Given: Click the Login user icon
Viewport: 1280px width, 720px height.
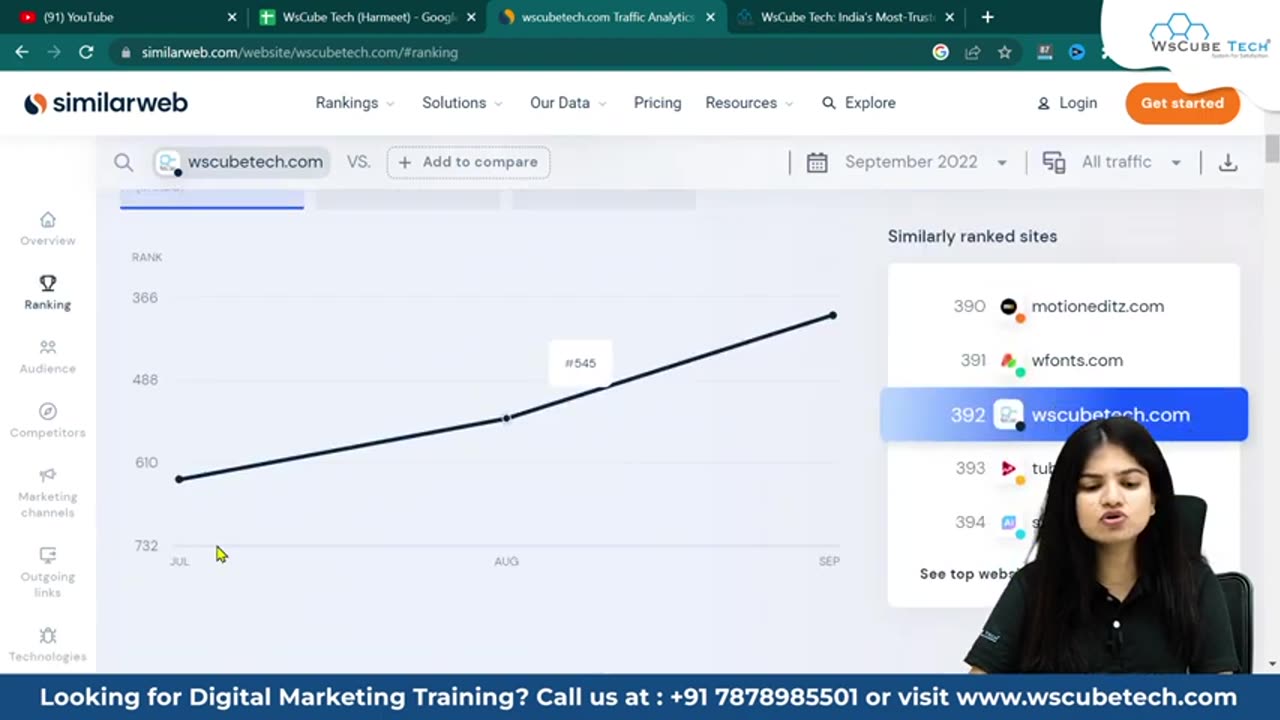Looking at the screenshot, I should tap(1043, 103).
